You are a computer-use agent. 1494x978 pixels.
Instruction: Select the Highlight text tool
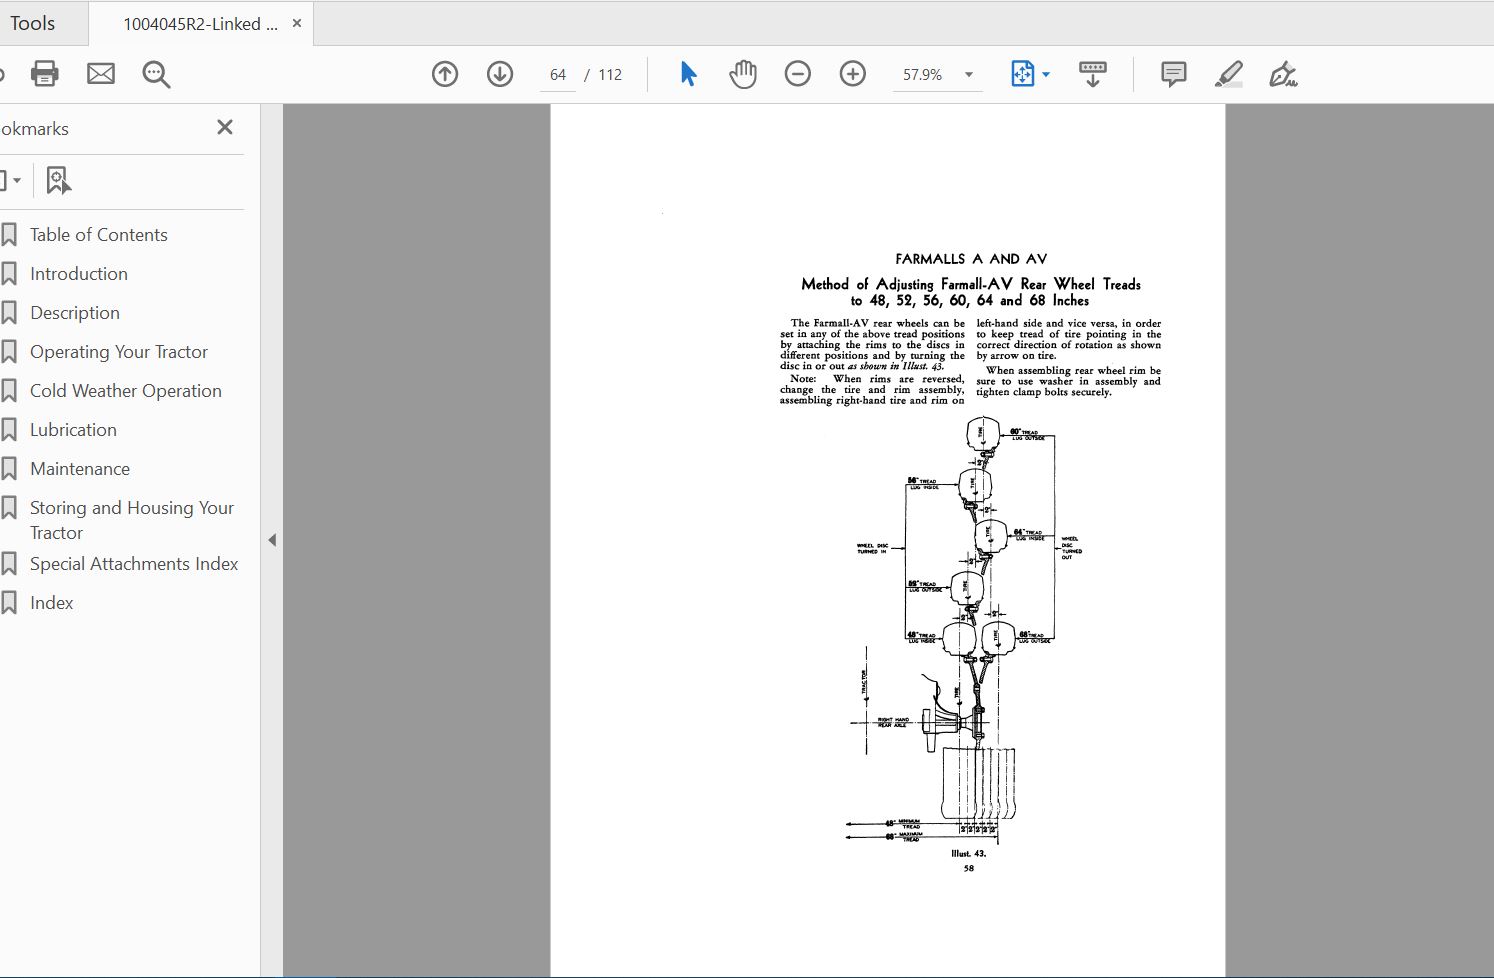click(1228, 73)
